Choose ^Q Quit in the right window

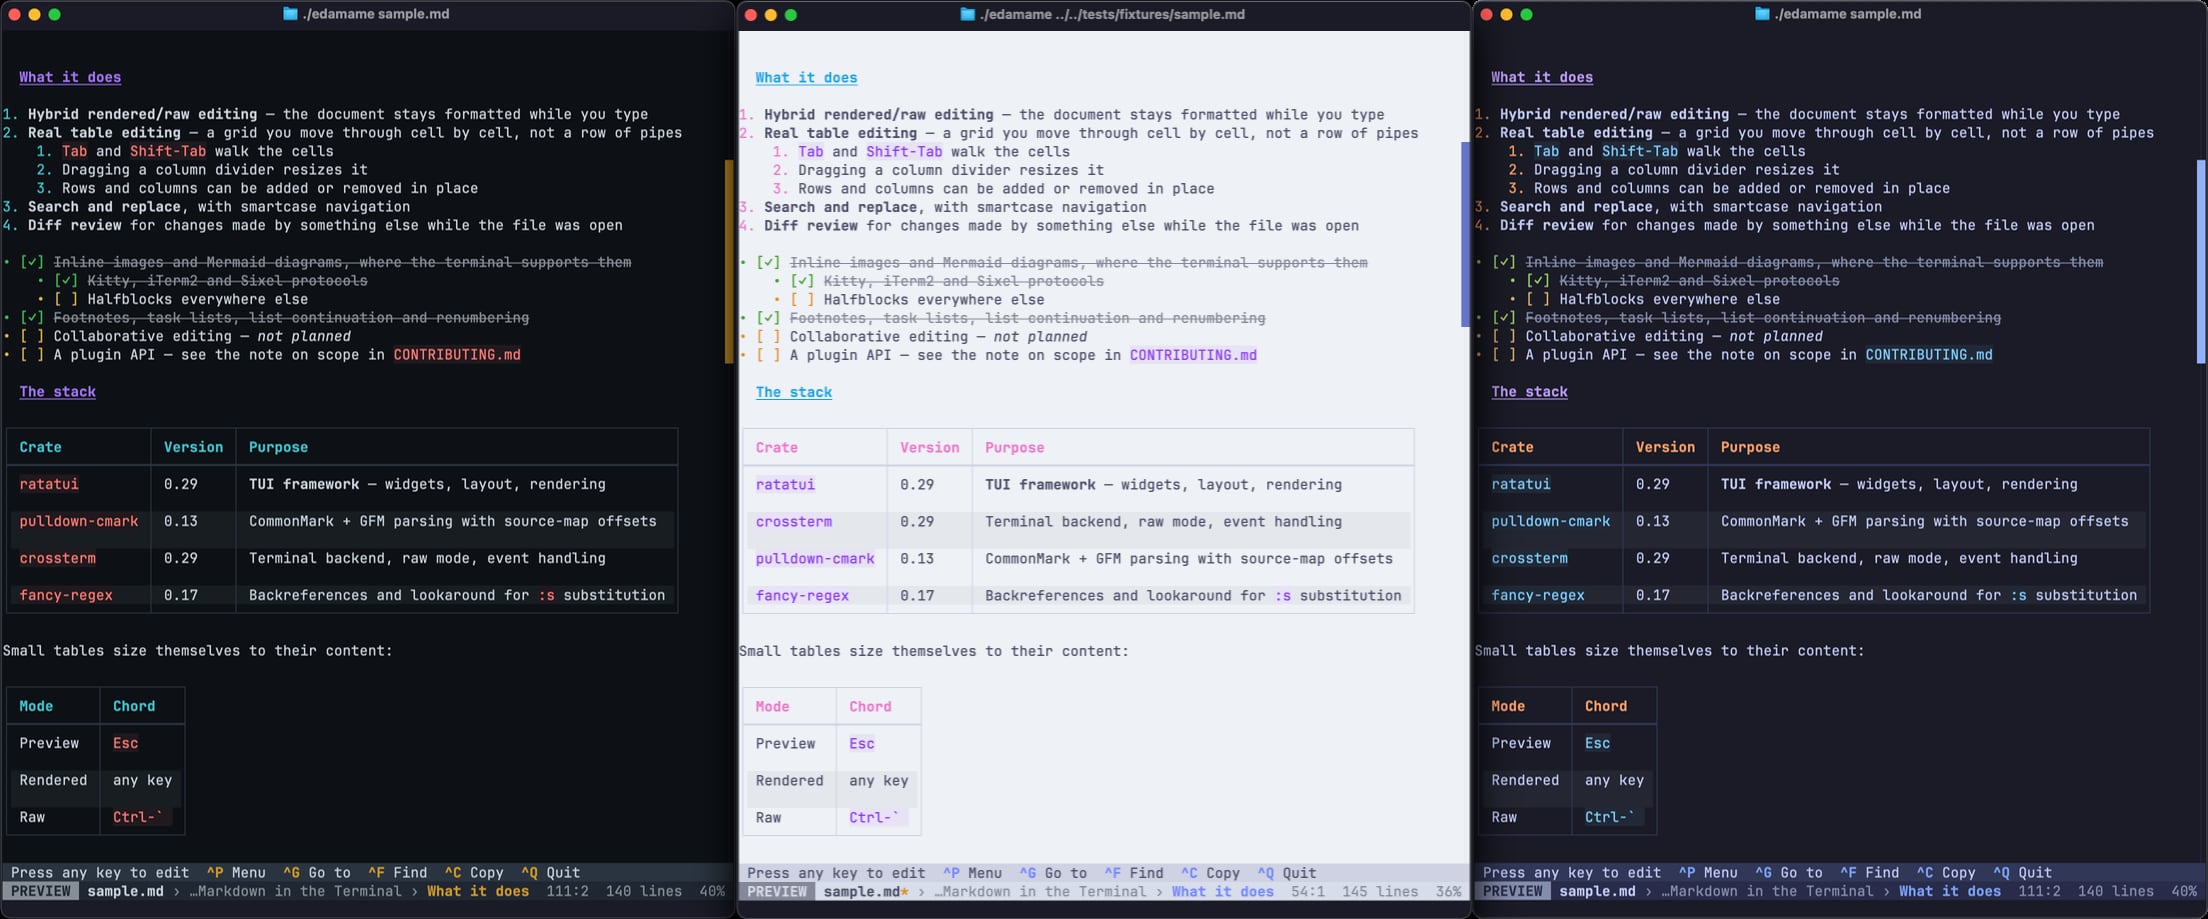pyautogui.click(x=2022, y=872)
